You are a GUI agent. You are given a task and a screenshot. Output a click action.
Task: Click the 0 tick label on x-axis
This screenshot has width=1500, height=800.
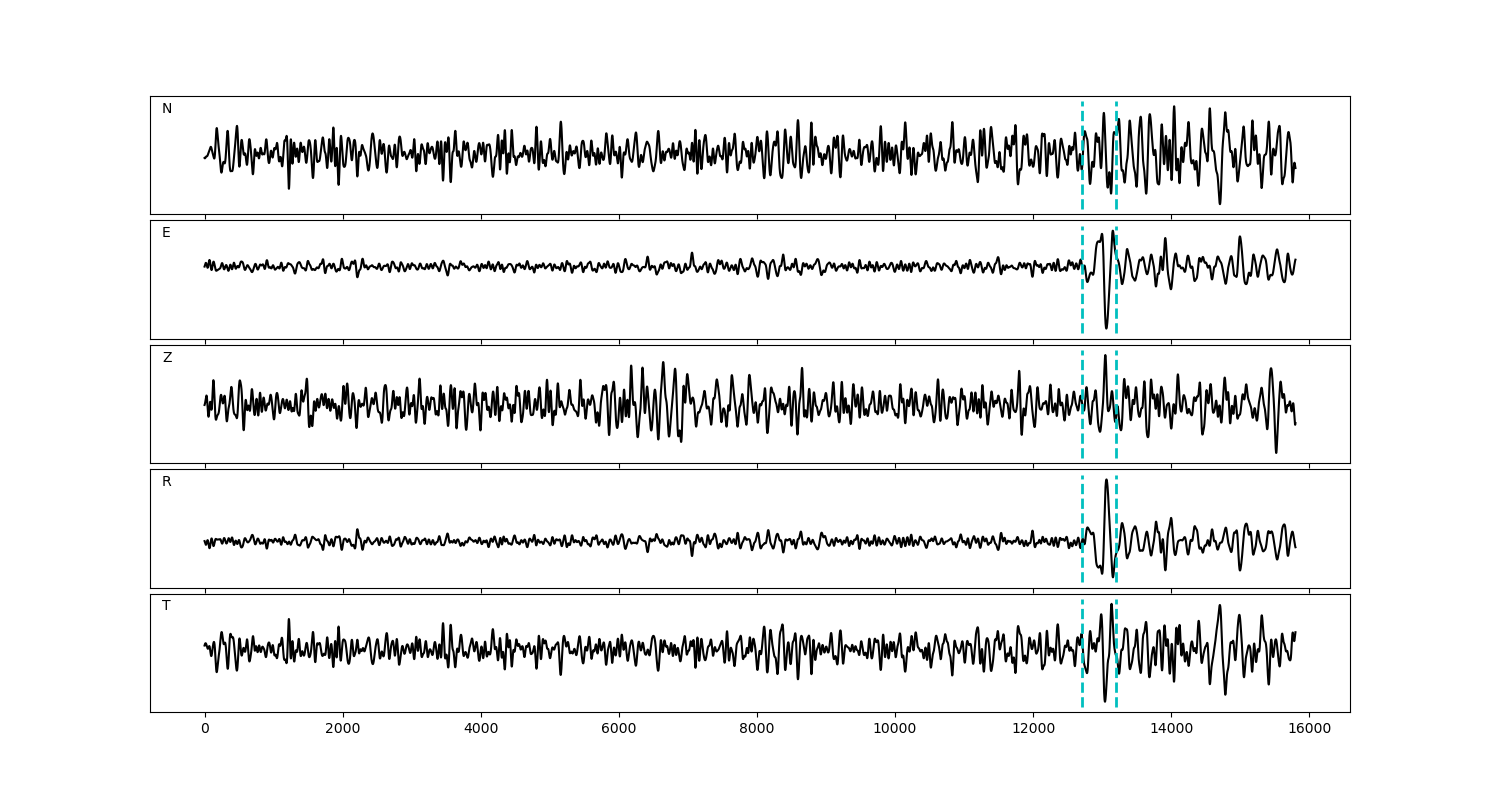pyautogui.click(x=205, y=730)
